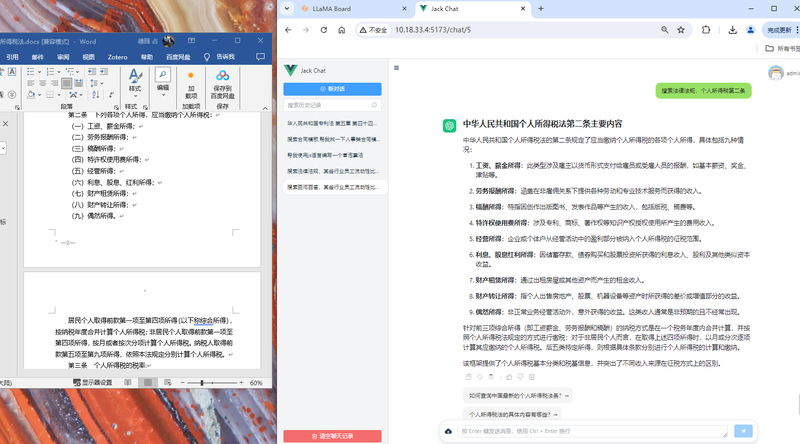Screen dimensions: 800x444
Task: Go to browser home page
Action: [341, 30]
